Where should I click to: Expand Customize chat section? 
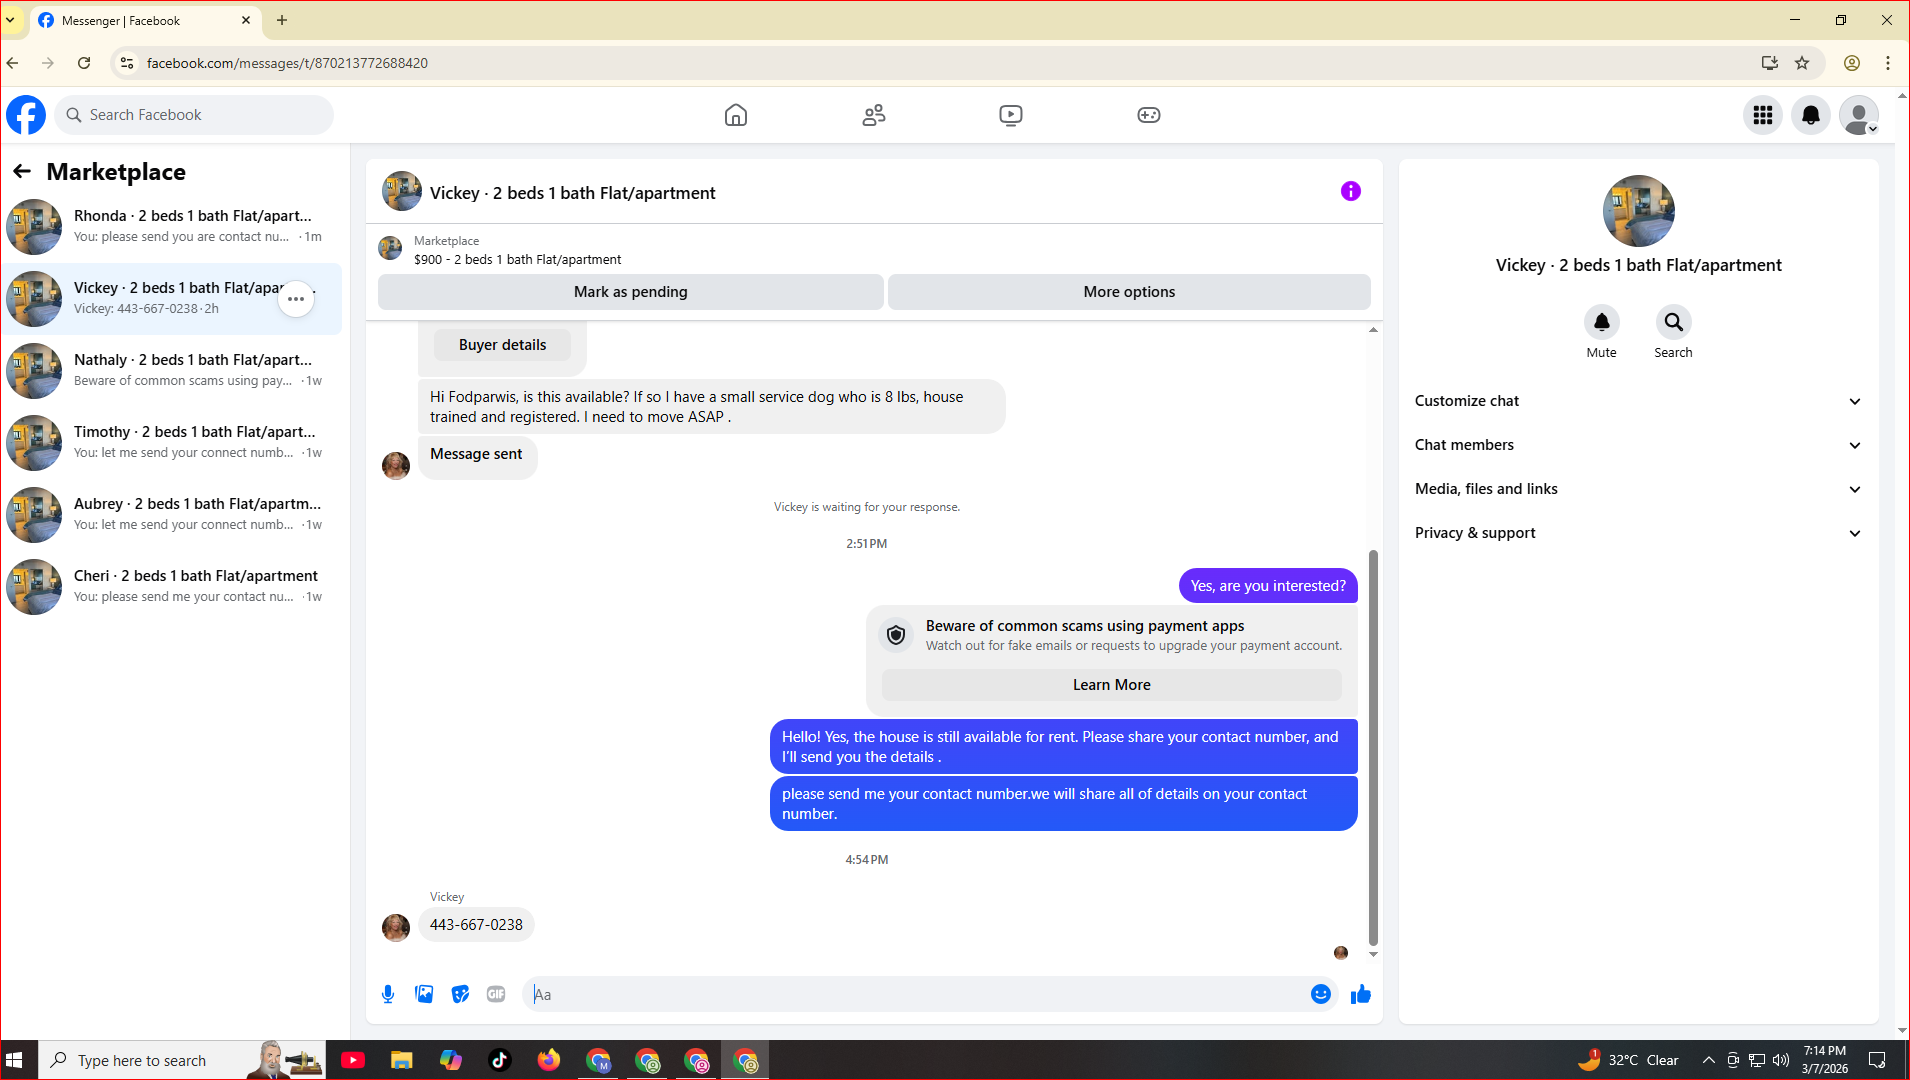(x=1639, y=401)
